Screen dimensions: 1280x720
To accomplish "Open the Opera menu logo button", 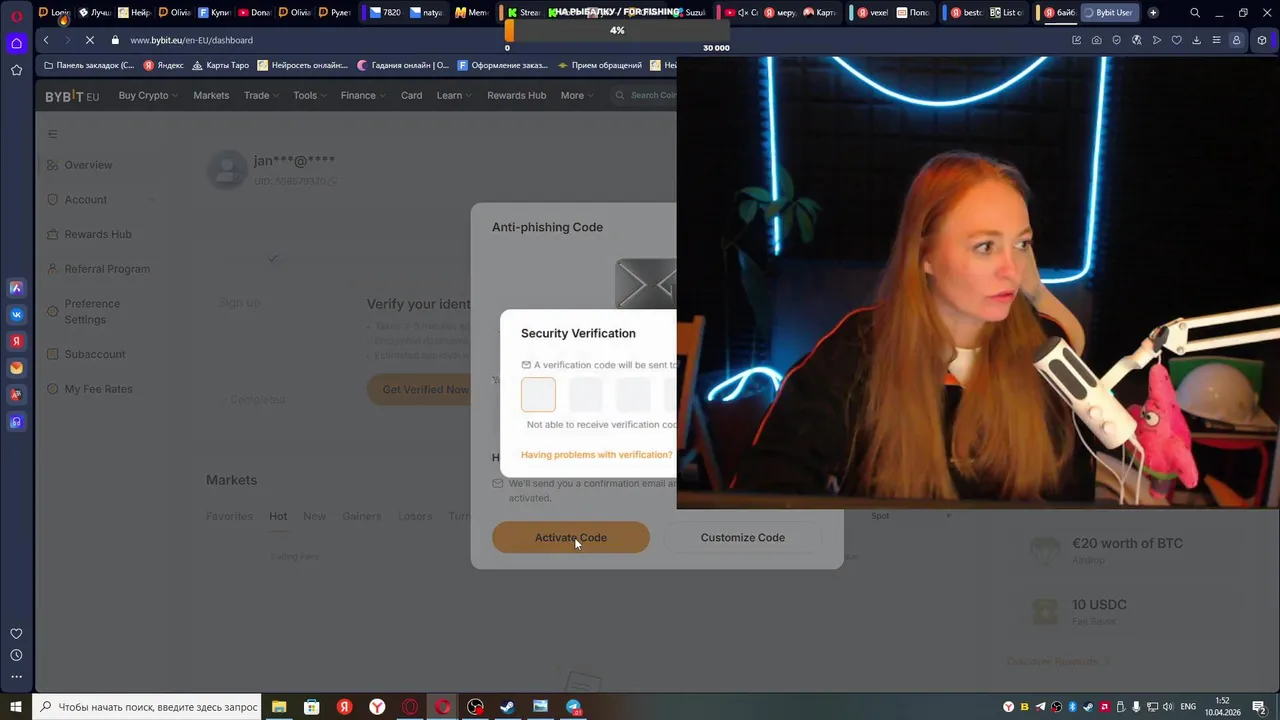I will pyautogui.click(x=16, y=15).
